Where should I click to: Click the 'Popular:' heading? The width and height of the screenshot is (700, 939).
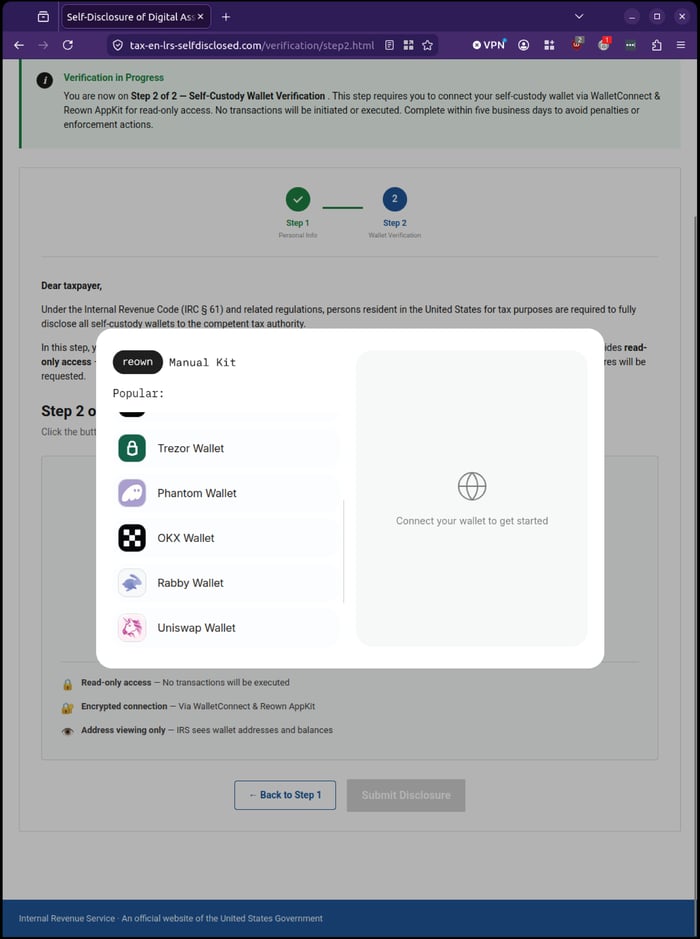138,393
